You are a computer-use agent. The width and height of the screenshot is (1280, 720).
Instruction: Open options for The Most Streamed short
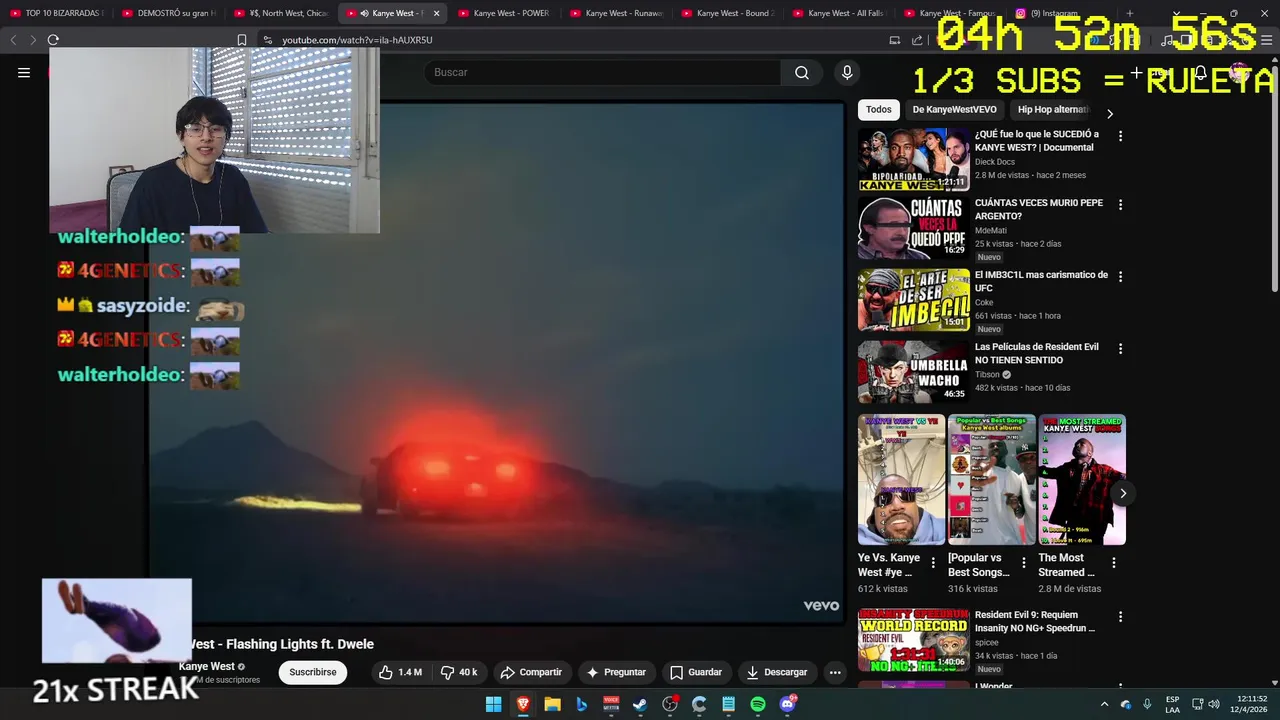tap(1113, 564)
